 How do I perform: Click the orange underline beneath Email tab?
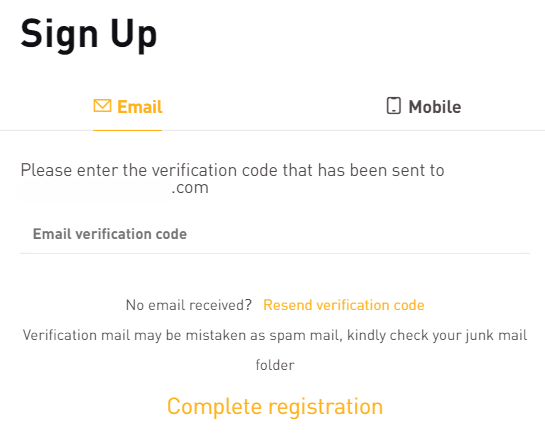(x=128, y=130)
